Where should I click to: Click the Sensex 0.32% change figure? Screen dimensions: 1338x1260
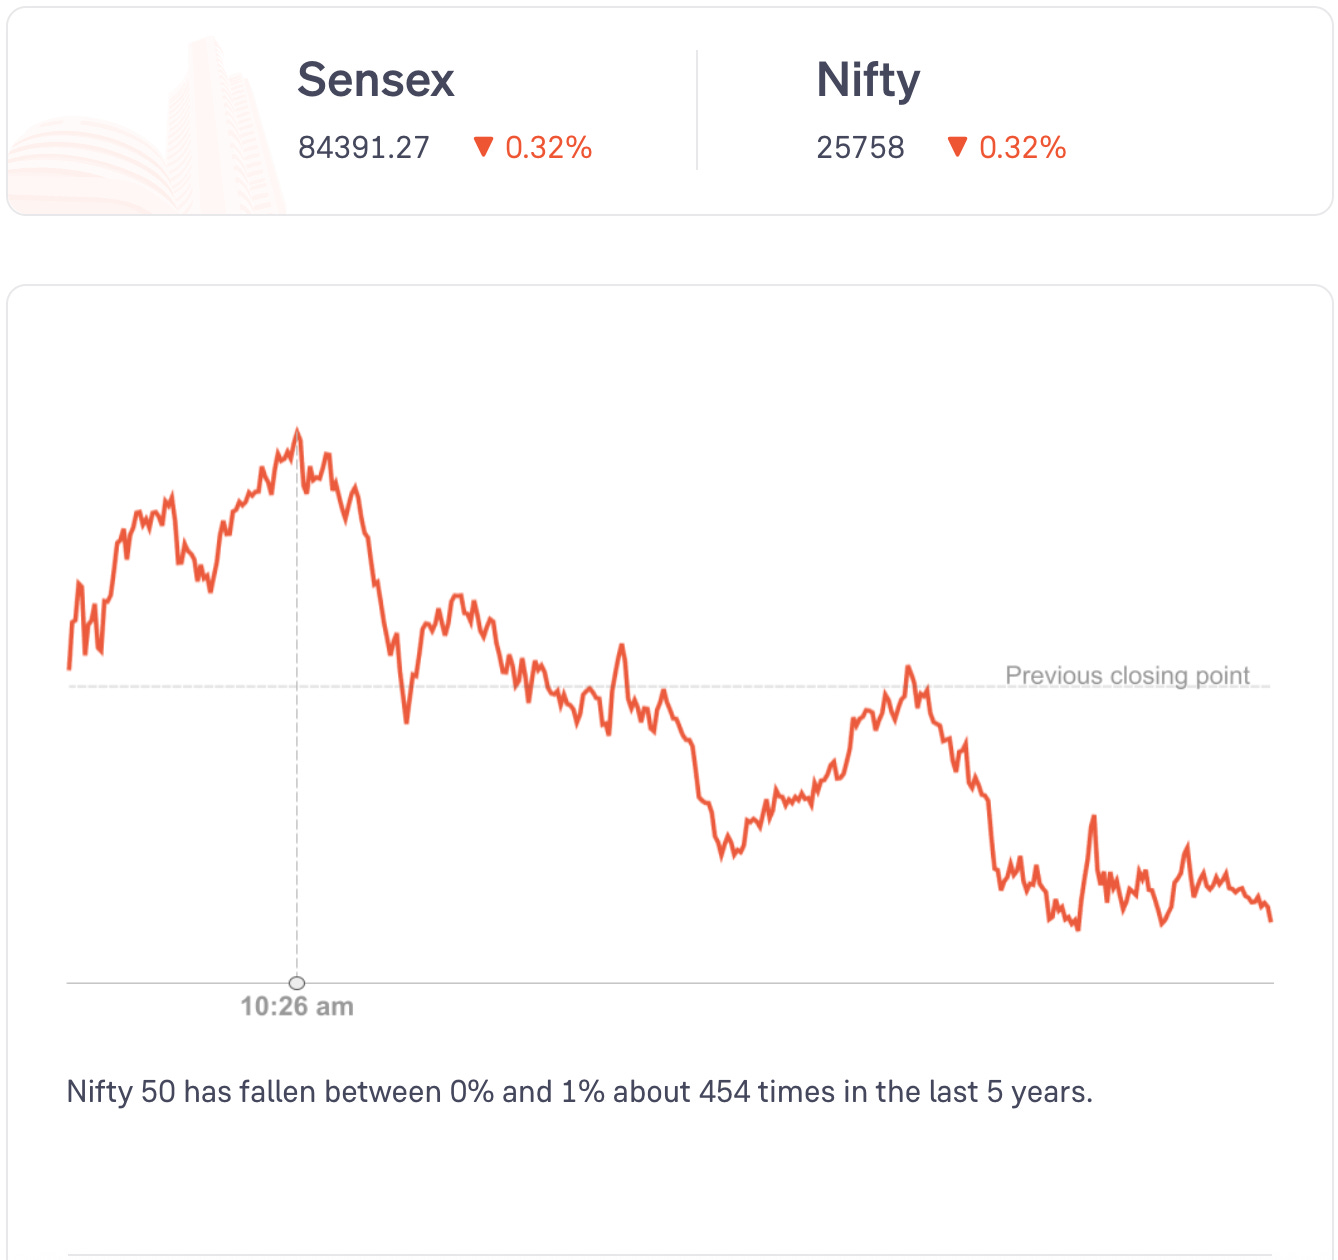pyautogui.click(x=548, y=148)
